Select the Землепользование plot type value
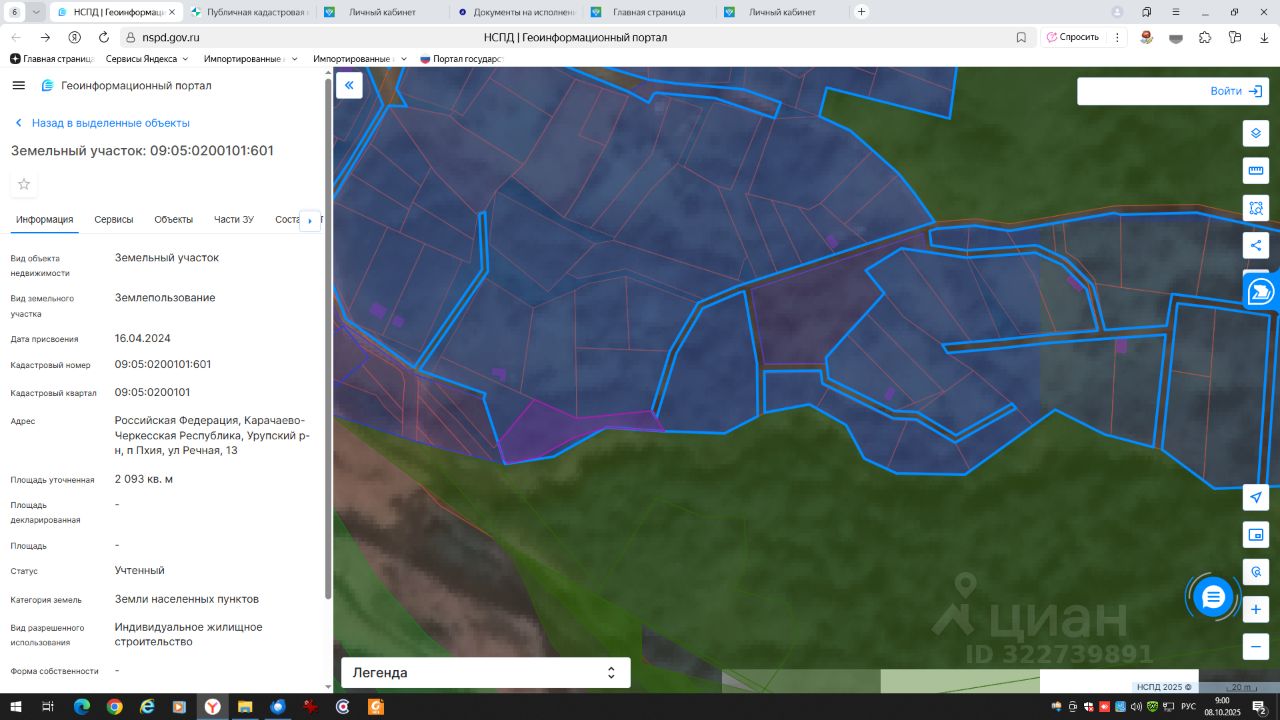The height and width of the screenshot is (720, 1280). tap(165, 298)
